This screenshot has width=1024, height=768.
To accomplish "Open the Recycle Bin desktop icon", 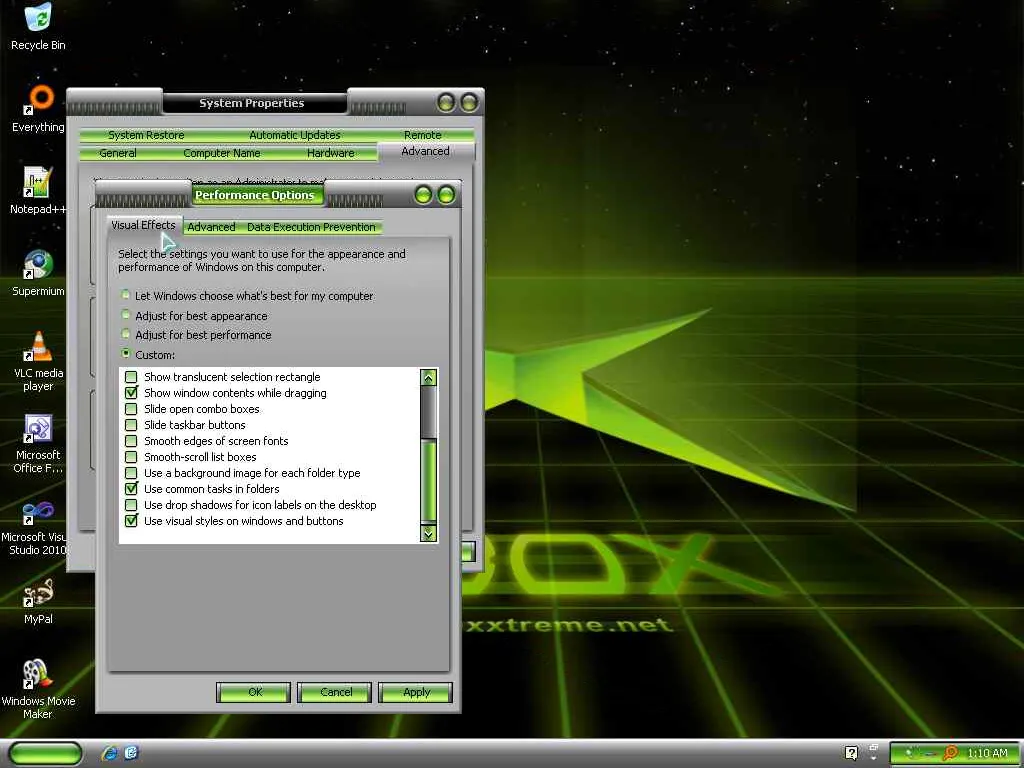I will (x=39, y=26).
